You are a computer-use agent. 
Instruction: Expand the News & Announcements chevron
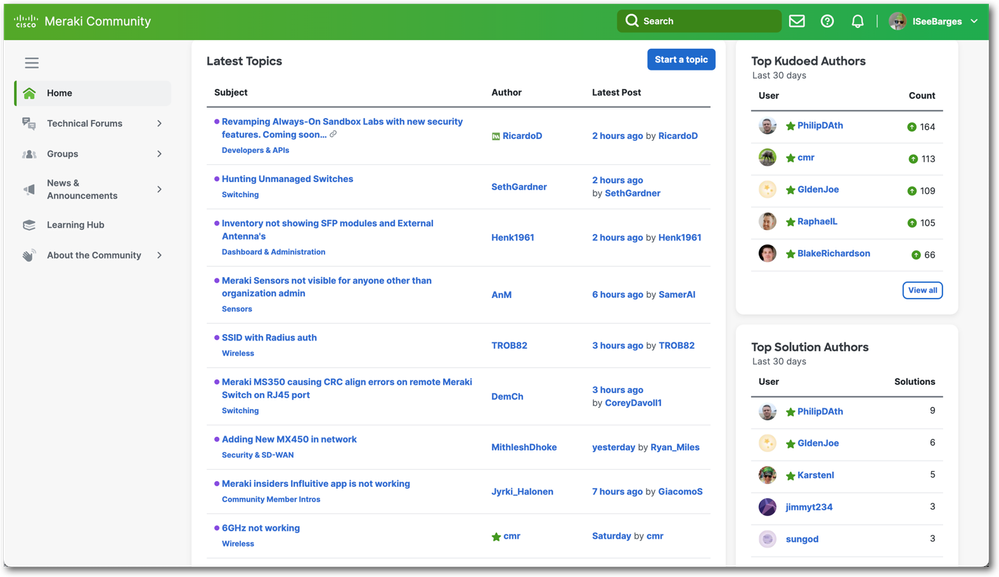pos(159,189)
